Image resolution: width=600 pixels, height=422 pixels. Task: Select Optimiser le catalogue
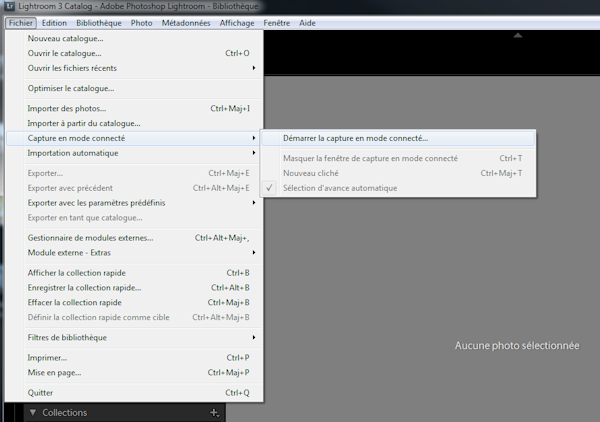tap(71, 88)
